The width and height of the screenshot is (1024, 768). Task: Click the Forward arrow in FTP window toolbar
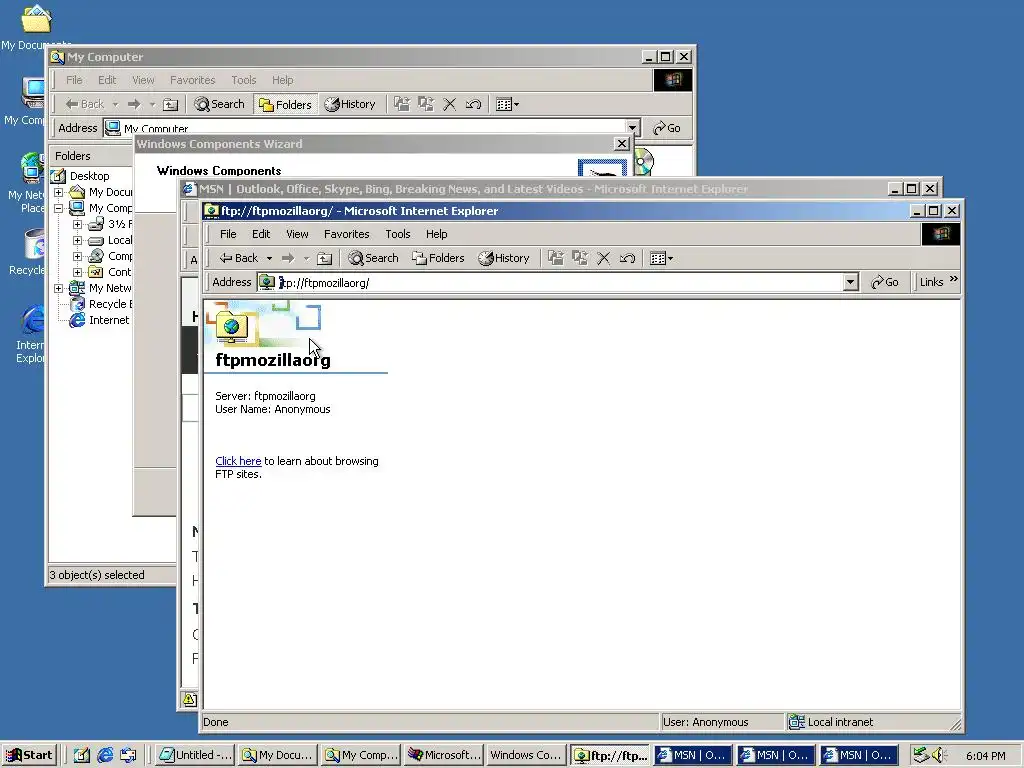[288, 258]
